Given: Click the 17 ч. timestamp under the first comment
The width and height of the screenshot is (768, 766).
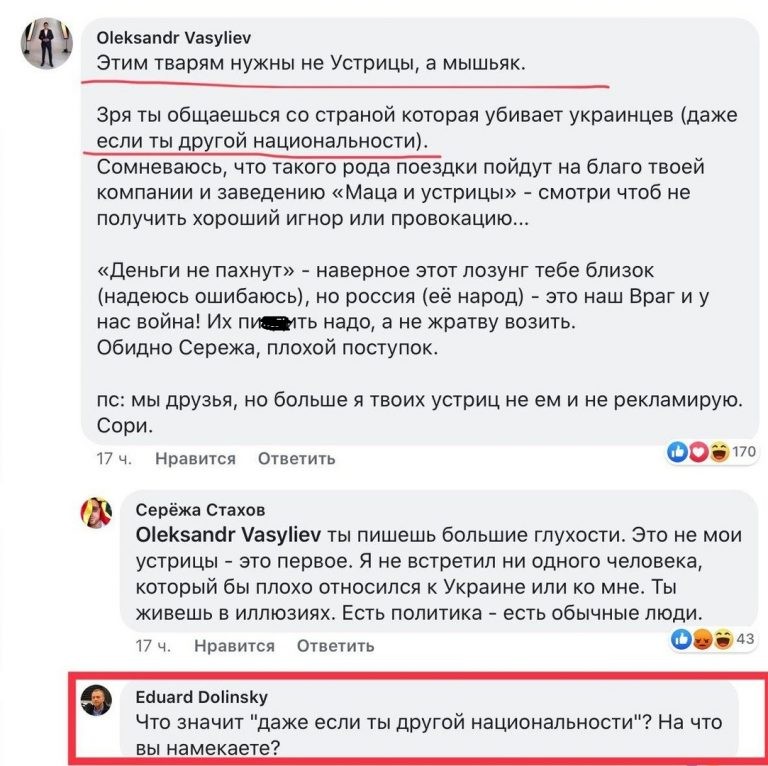Looking at the screenshot, I should click(x=112, y=459).
